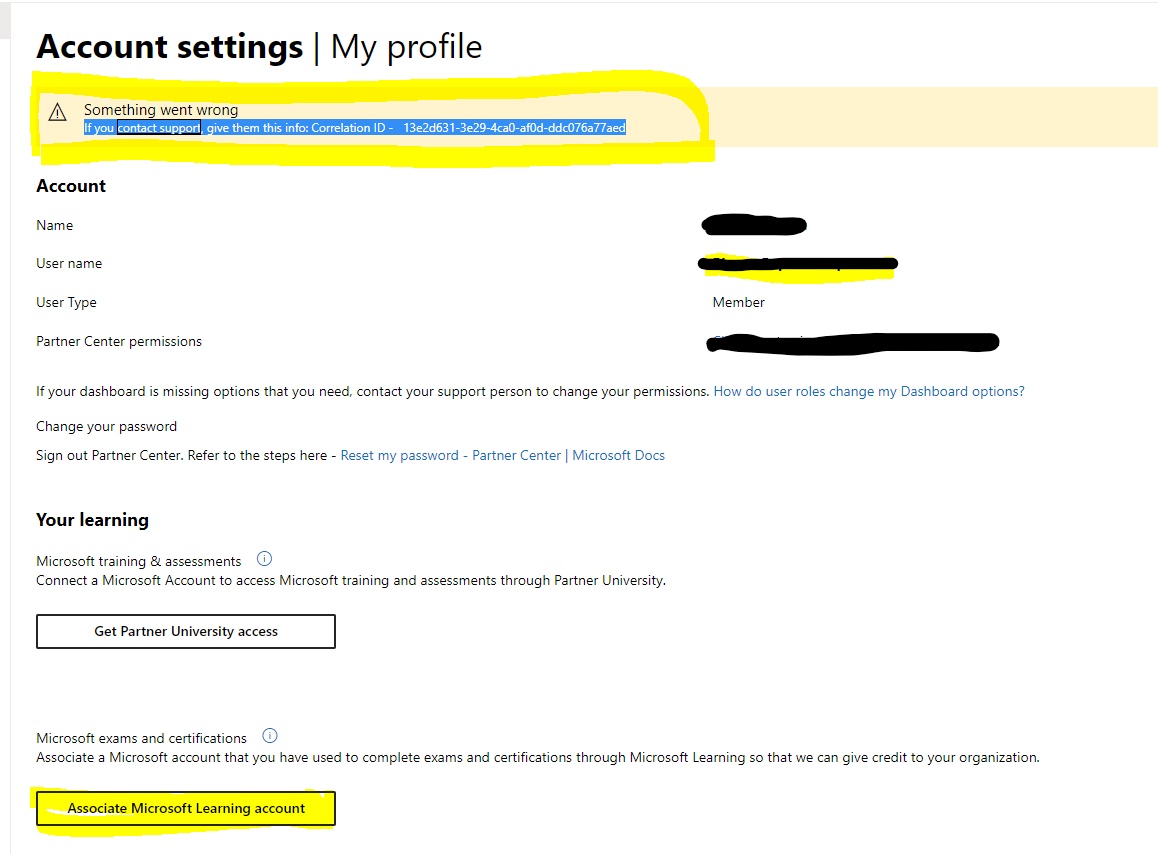Click the 'Change your password' text

[106, 426]
